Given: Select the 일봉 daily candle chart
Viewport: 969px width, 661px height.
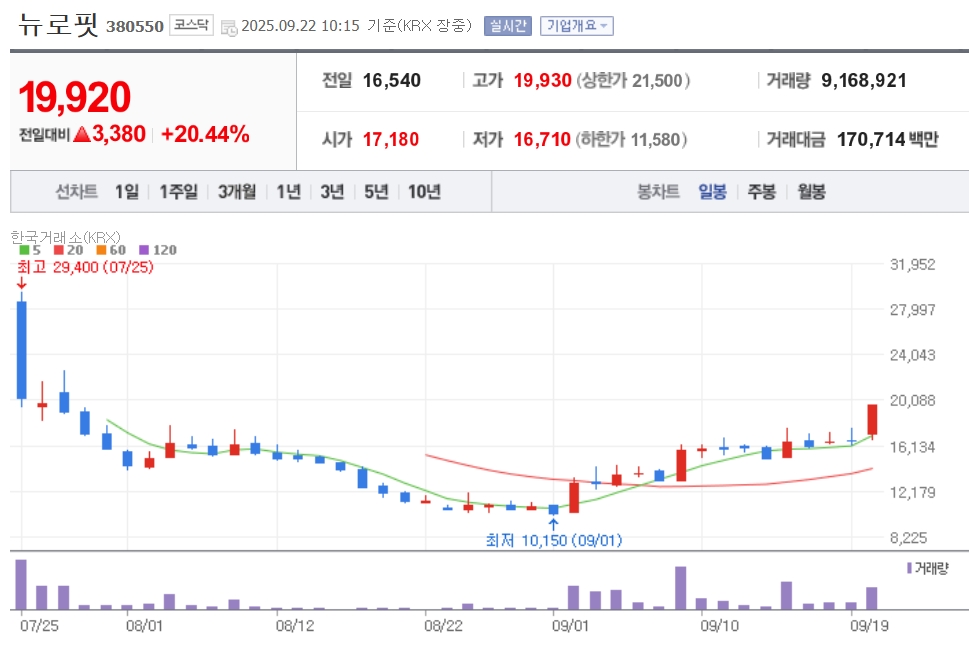Looking at the screenshot, I should [x=713, y=192].
